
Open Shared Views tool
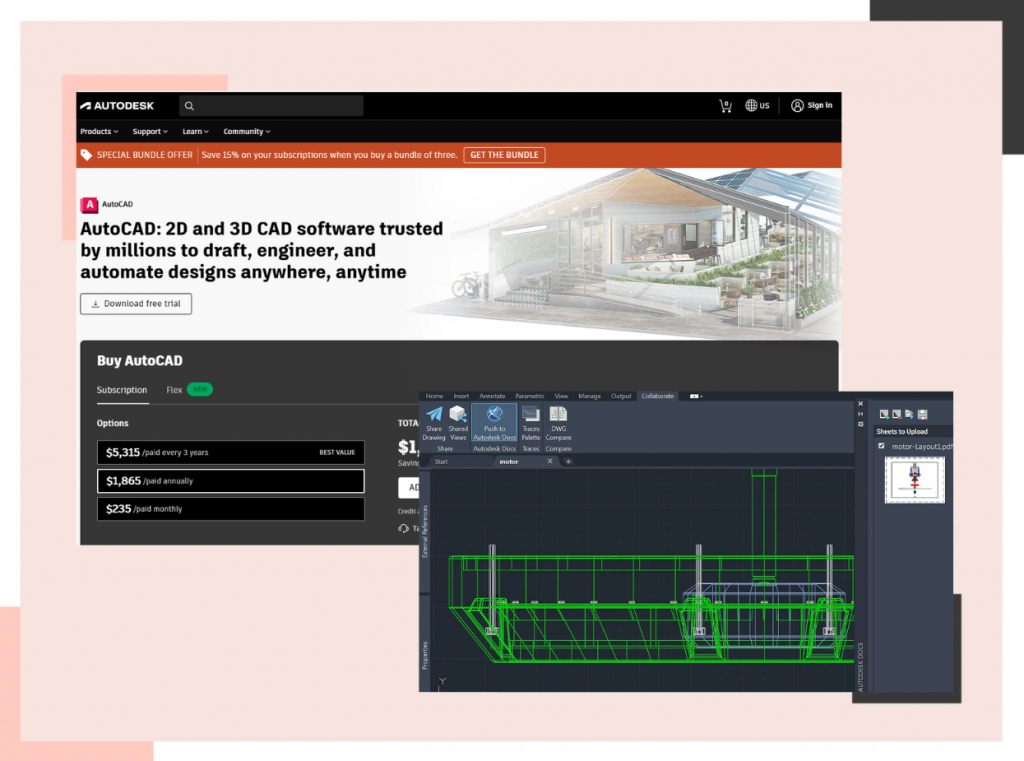click(x=458, y=423)
